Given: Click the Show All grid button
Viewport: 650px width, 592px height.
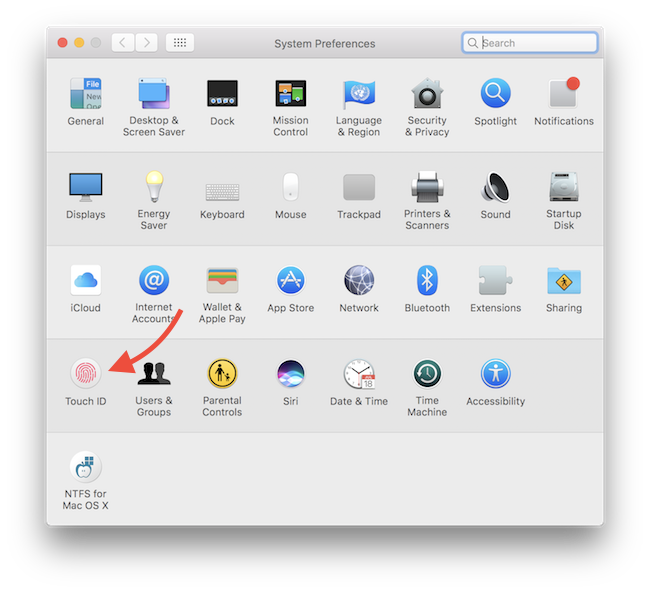Looking at the screenshot, I should point(180,43).
